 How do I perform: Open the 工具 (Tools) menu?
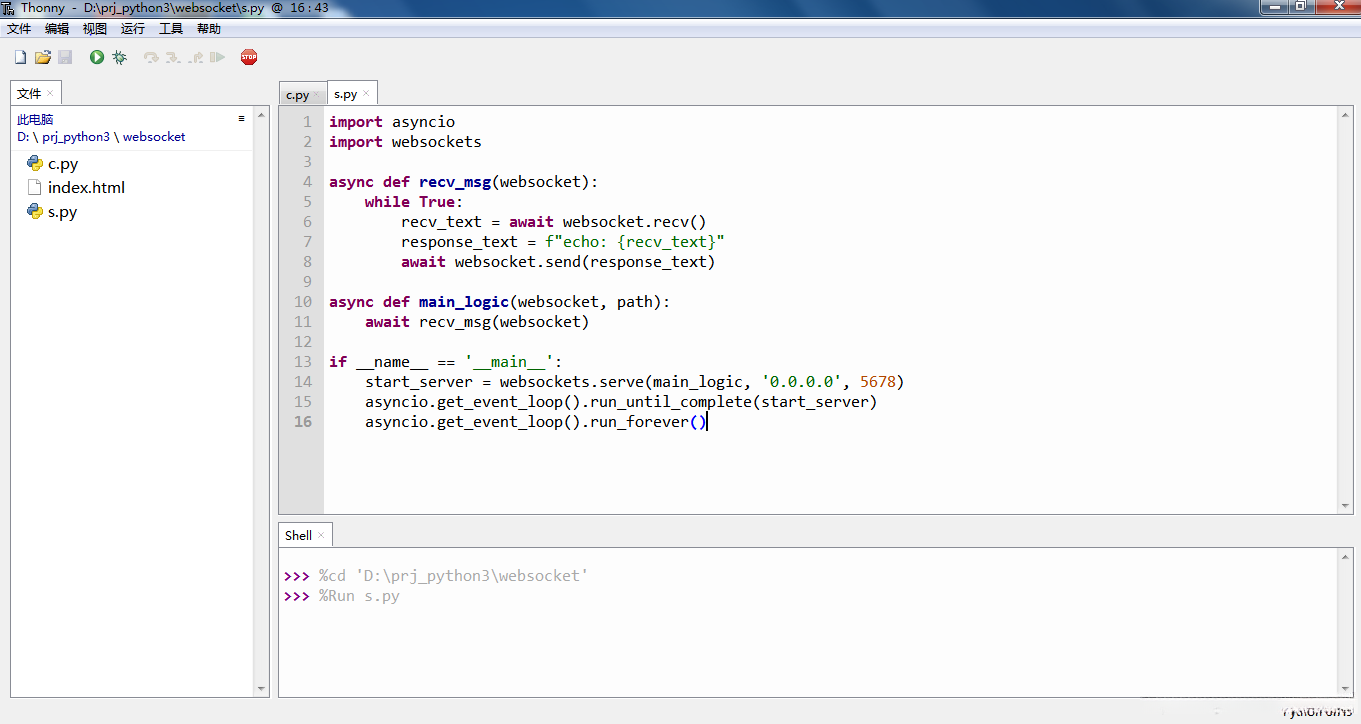[x=171, y=29]
